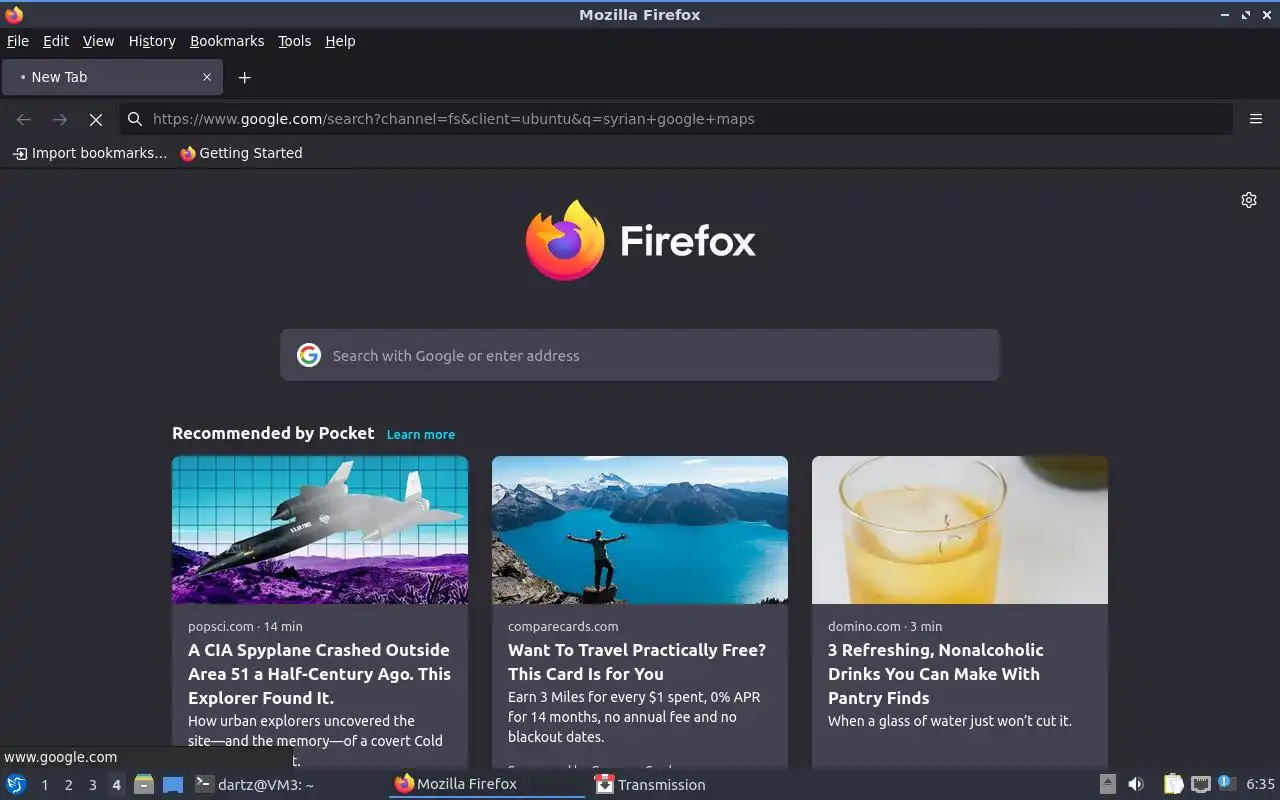Viewport: 1280px width, 800px height.
Task: Personalize new tab via gear icon
Action: click(1249, 200)
